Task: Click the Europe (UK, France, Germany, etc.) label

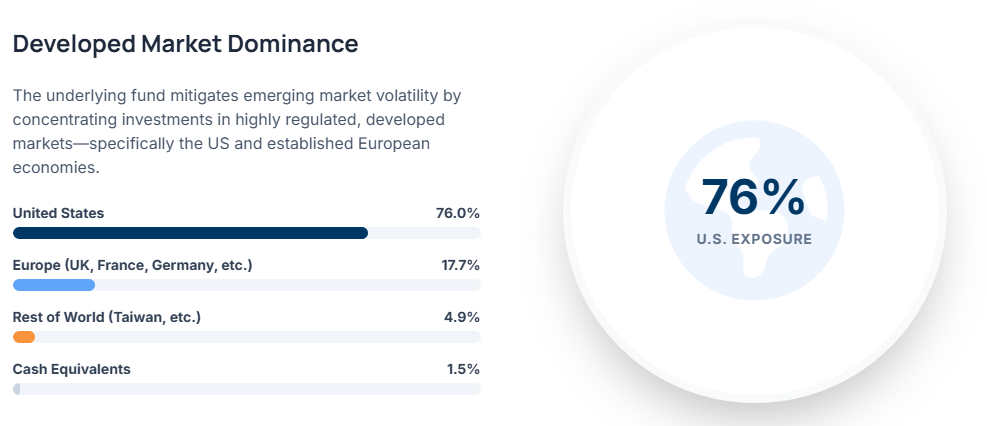Action: click(132, 265)
